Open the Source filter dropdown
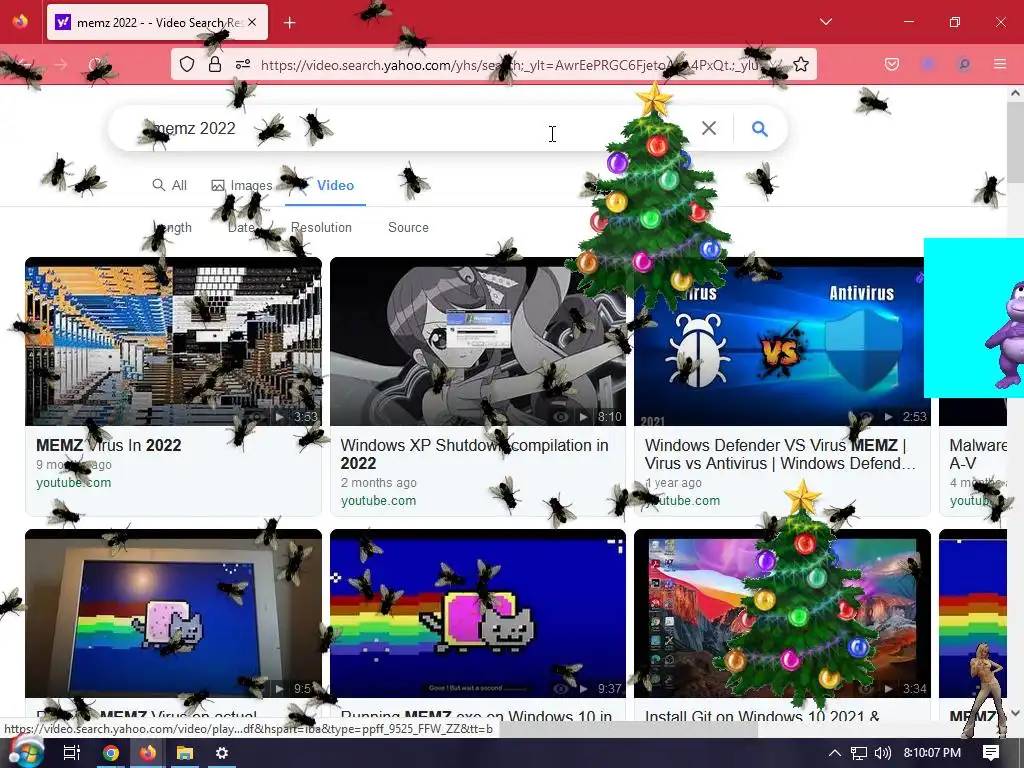The width and height of the screenshot is (1024, 768). coord(408,227)
